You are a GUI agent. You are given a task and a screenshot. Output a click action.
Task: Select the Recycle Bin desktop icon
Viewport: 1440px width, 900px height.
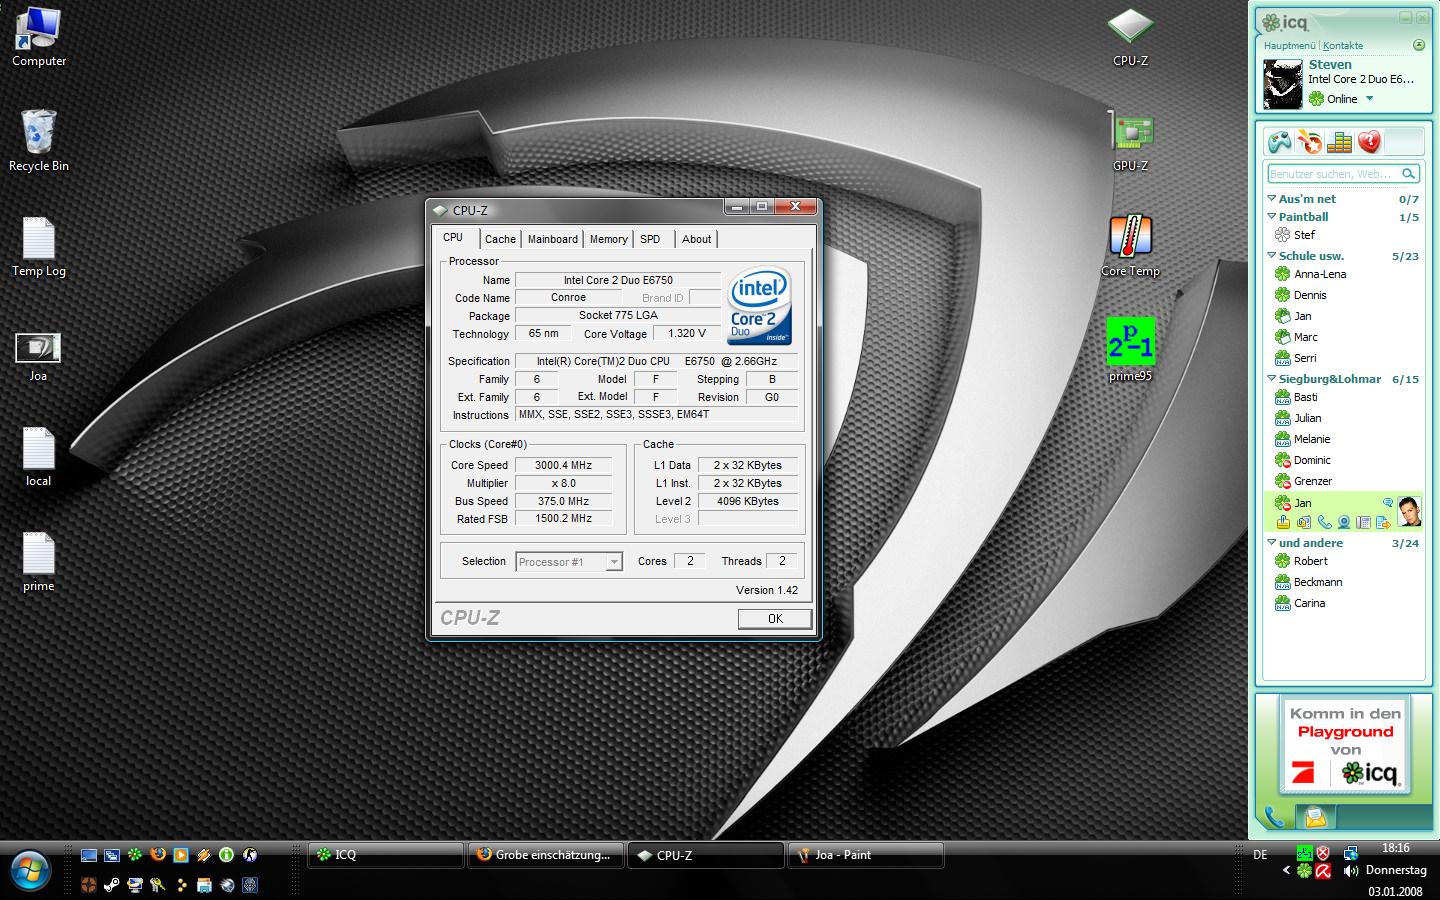[38, 141]
